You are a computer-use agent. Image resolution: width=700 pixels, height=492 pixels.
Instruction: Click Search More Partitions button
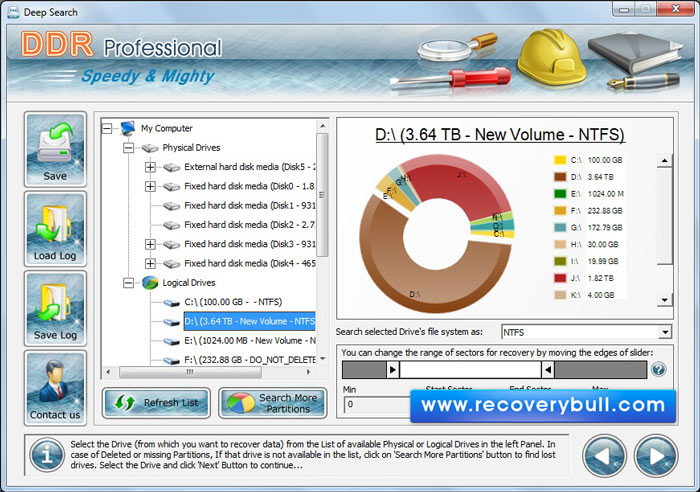[273, 403]
